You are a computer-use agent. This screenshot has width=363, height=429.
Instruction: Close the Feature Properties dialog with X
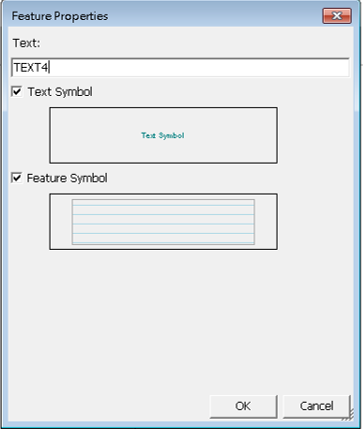337,16
